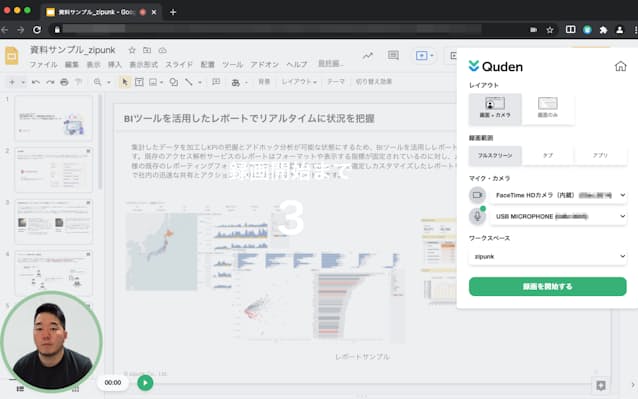Click the print icon in the toolbar

64,82
